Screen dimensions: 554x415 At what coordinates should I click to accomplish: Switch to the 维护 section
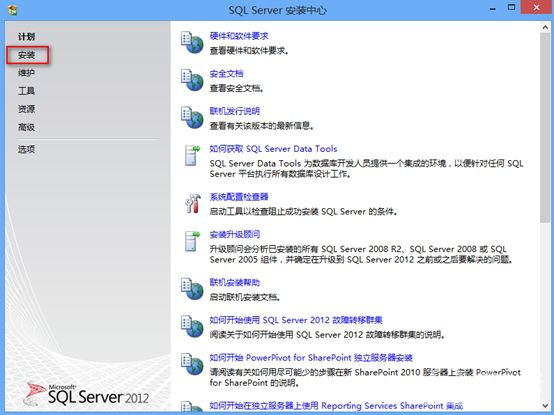(26, 73)
